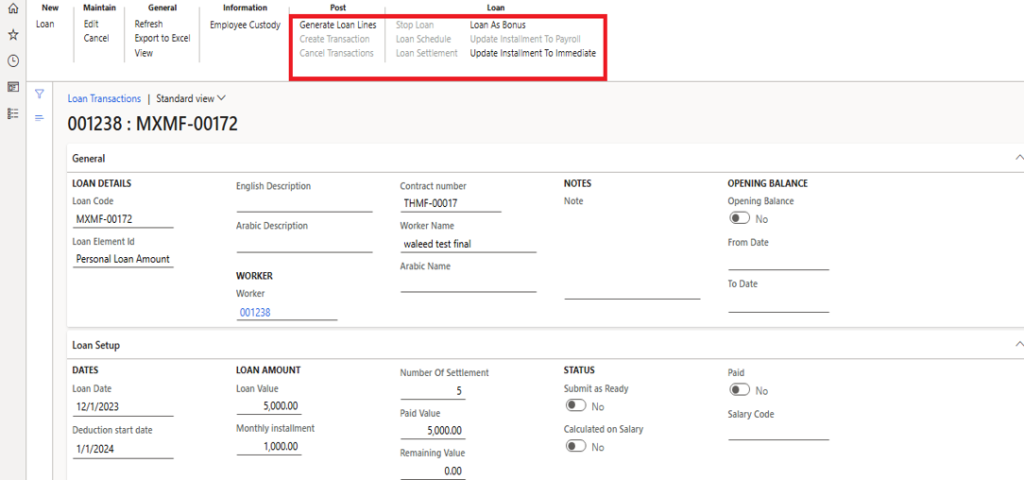Enable the Submit as Ready toggle

coord(576,406)
